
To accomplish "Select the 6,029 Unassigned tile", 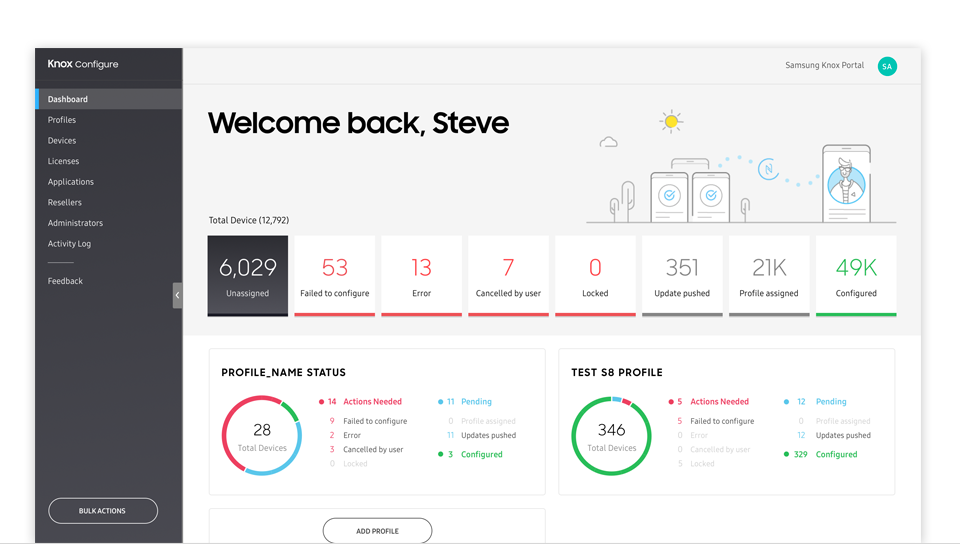I will tap(247, 276).
